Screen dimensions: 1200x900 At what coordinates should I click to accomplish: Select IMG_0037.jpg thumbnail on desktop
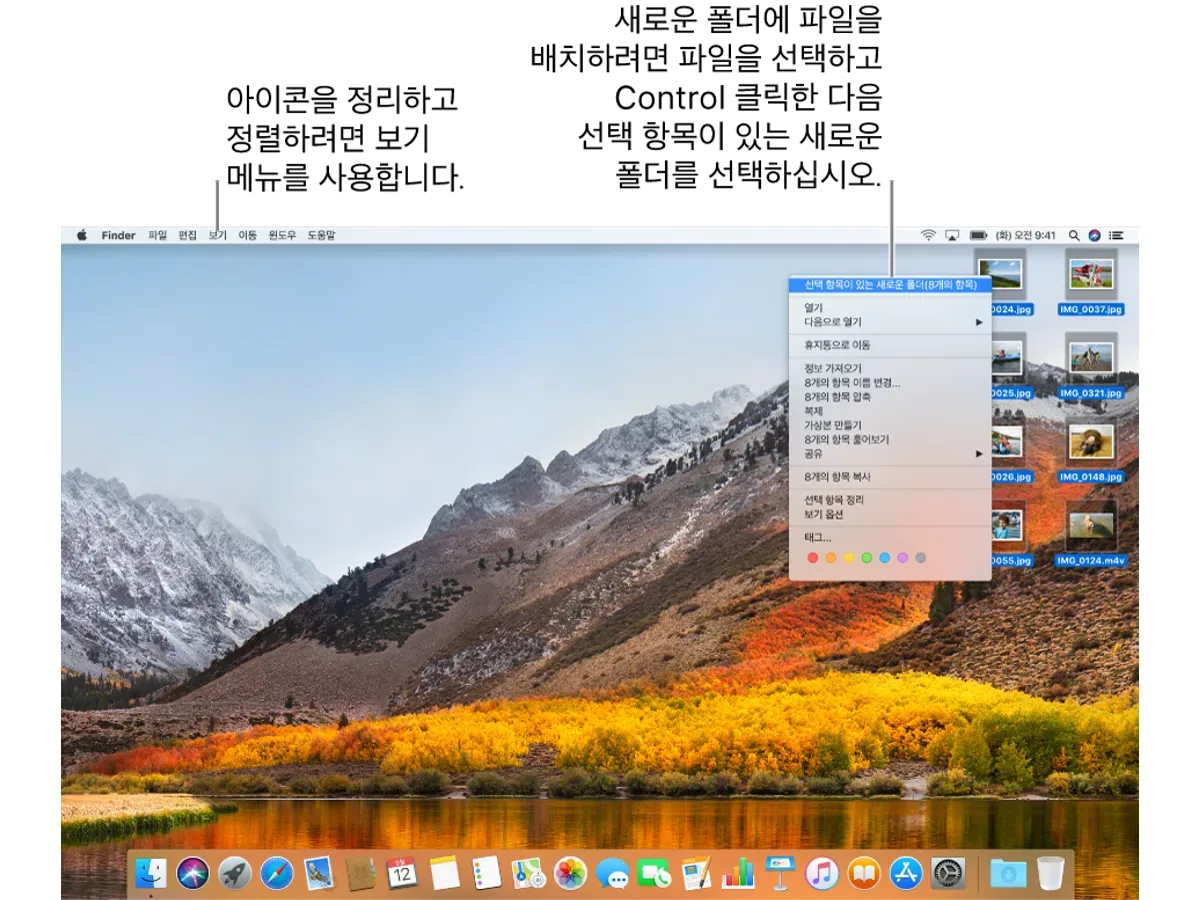[1091, 274]
